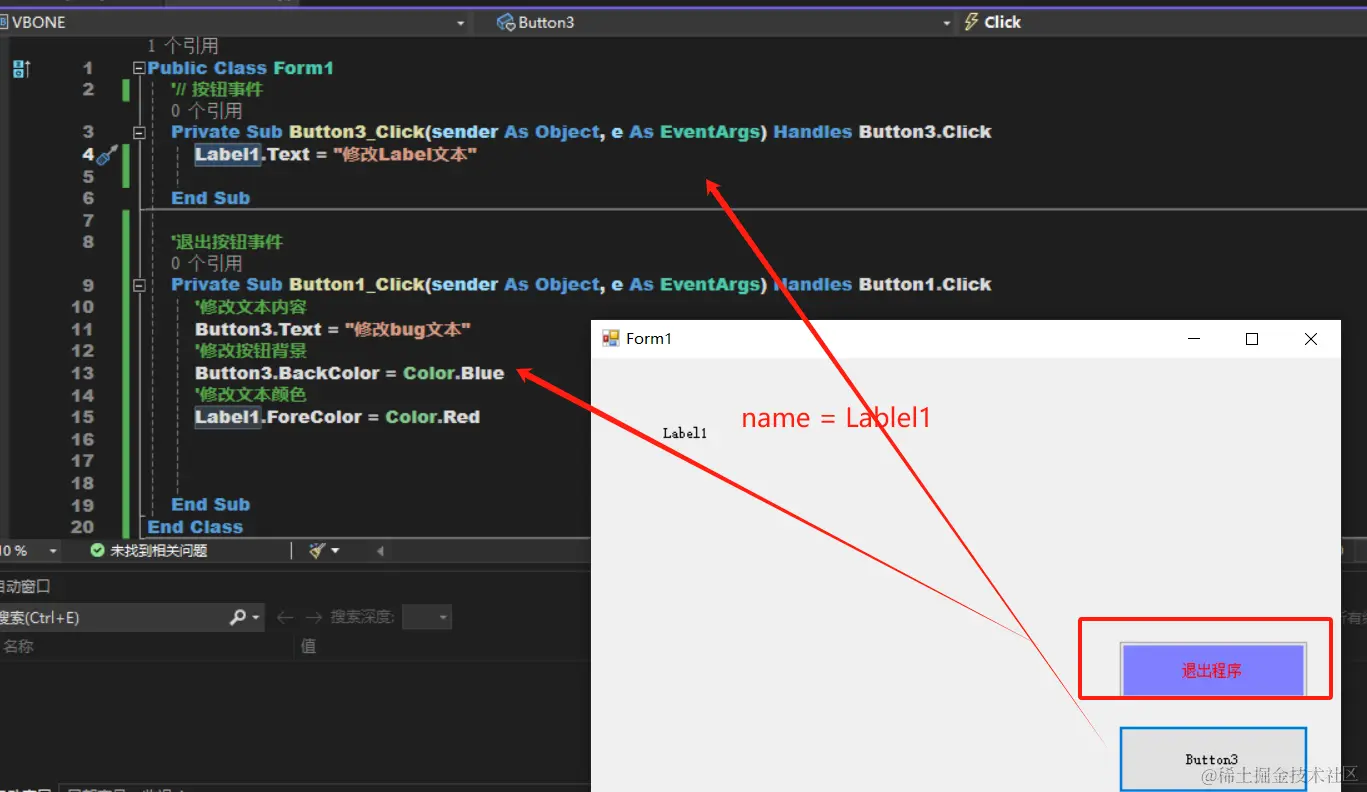Open the code cleanup dropdown arrow
1367x792 pixels.
[335, 550]
